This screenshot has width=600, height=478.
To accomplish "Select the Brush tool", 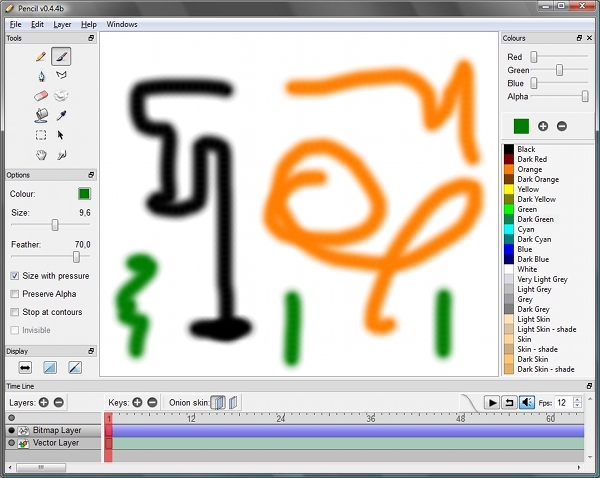I will point(61,57).
